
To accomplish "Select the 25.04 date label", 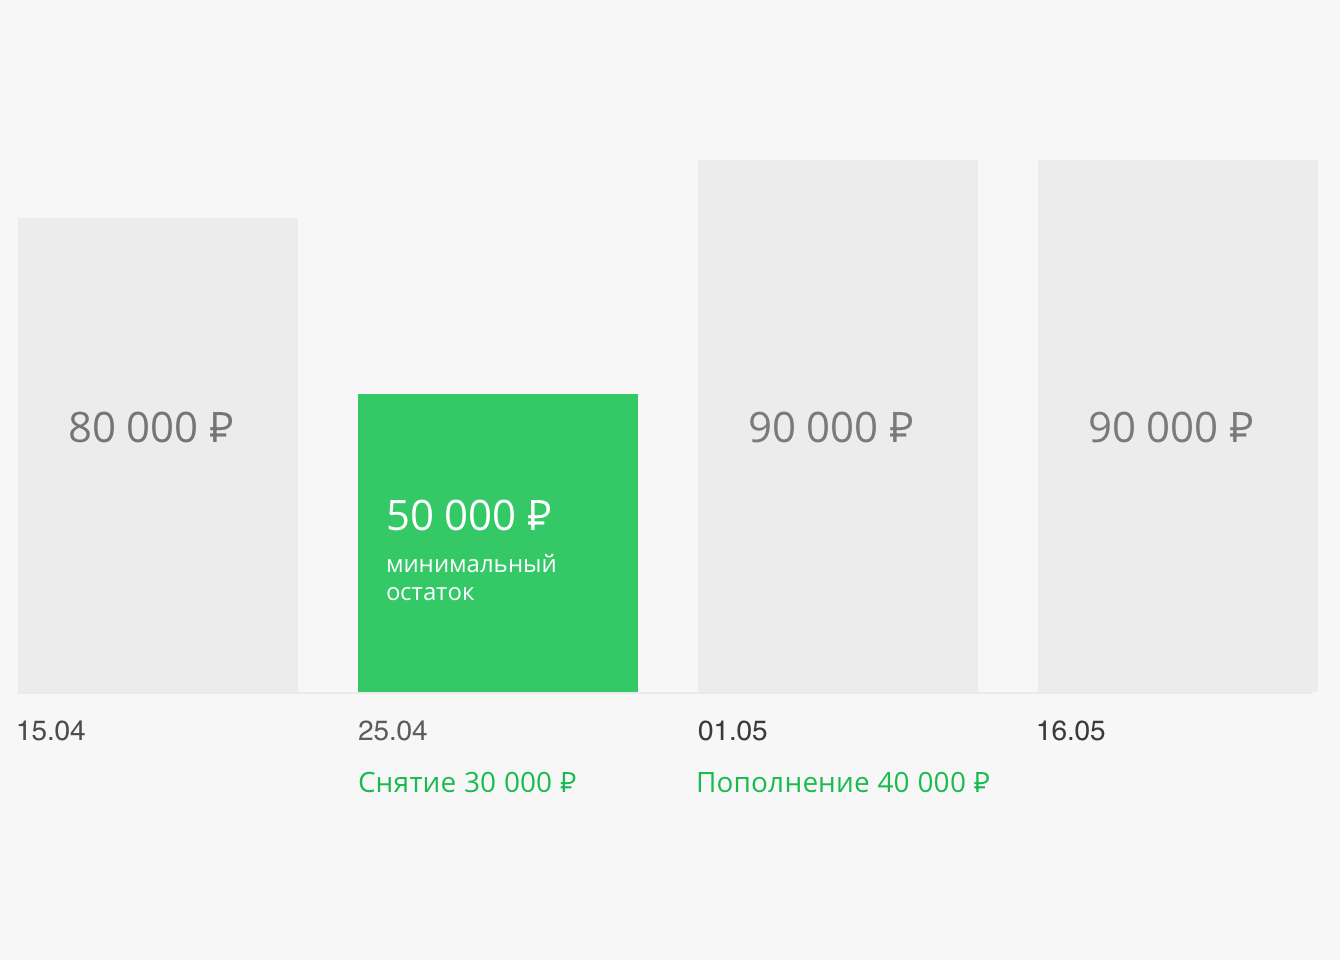I will (392, 731).
